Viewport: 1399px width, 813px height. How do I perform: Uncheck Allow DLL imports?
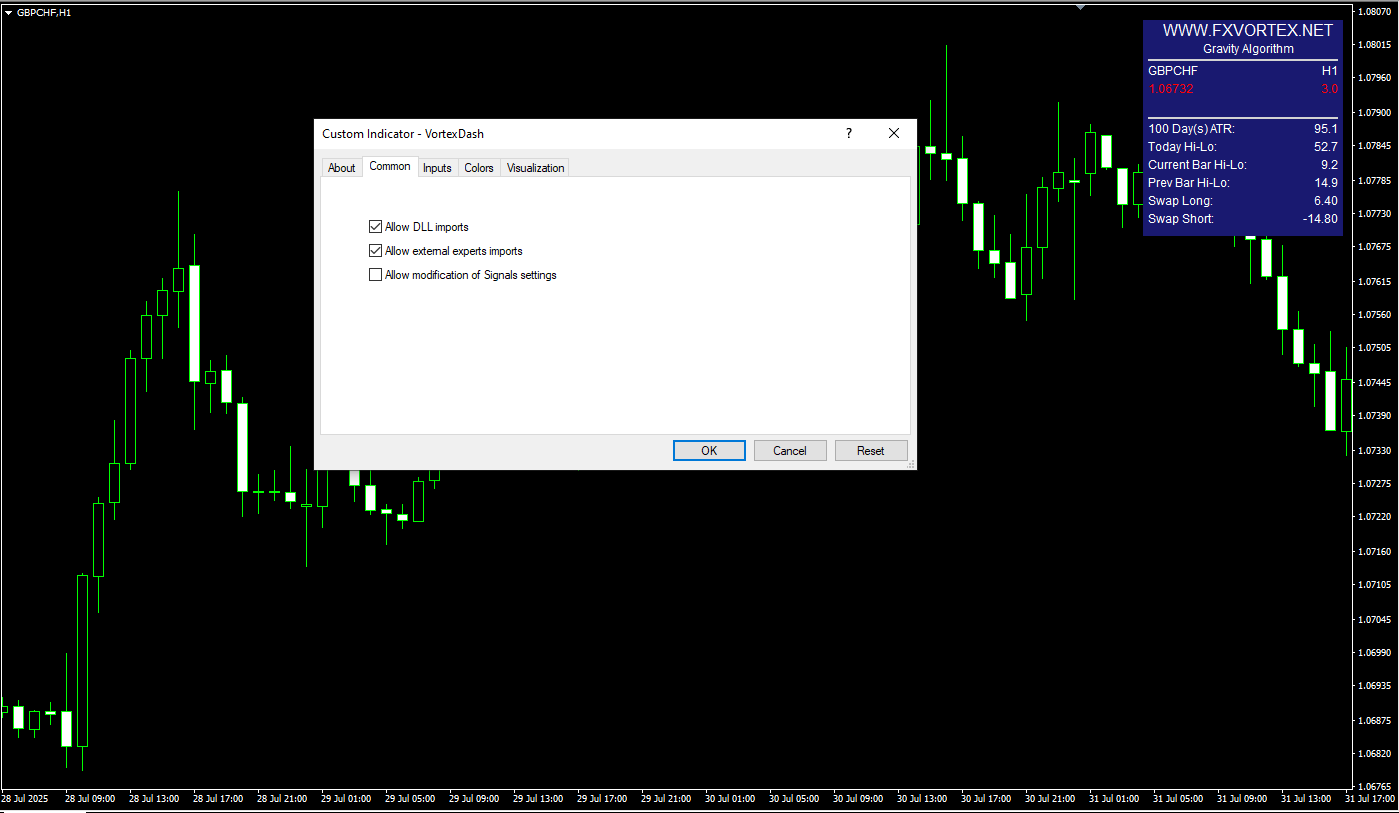coord(376,227)
